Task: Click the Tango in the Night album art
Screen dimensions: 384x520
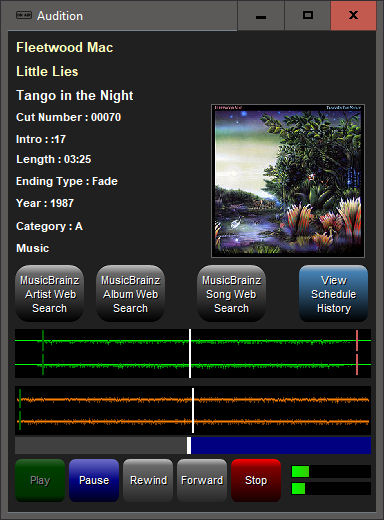Action: click(288, 181)
